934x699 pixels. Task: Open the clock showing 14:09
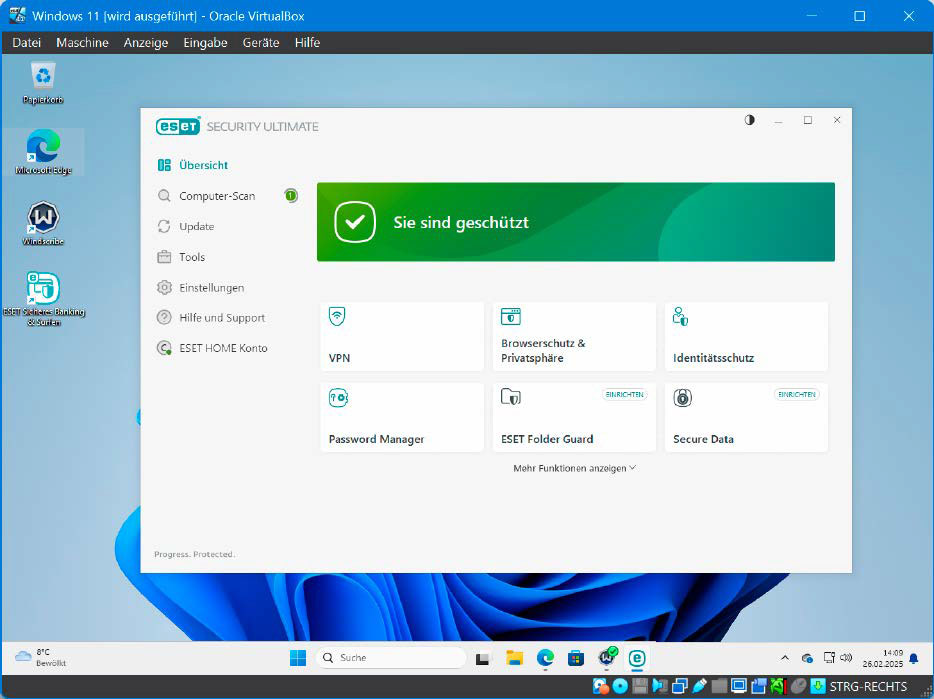[883, 658]
